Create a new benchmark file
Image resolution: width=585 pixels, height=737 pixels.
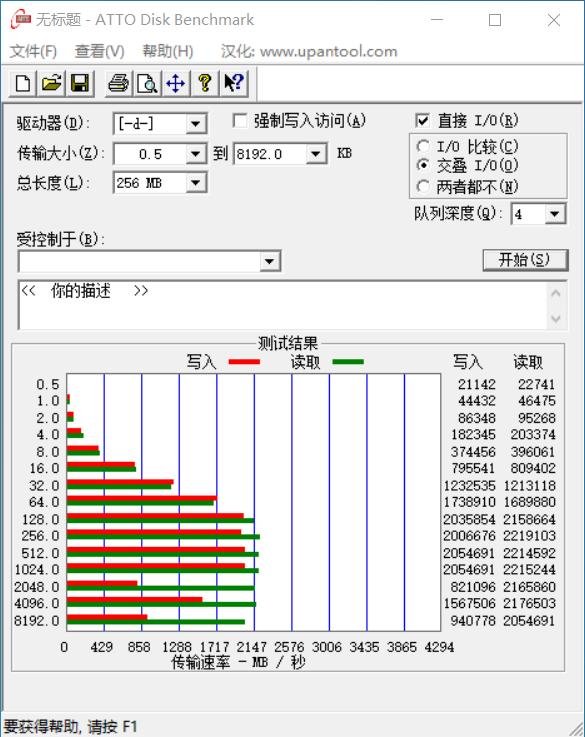(23, 84)
